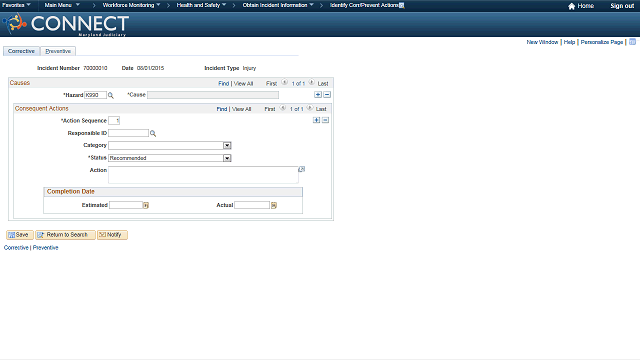Expand the Main Menu dropdown
The image size is (640, 360).
click(x=62, y=5)
